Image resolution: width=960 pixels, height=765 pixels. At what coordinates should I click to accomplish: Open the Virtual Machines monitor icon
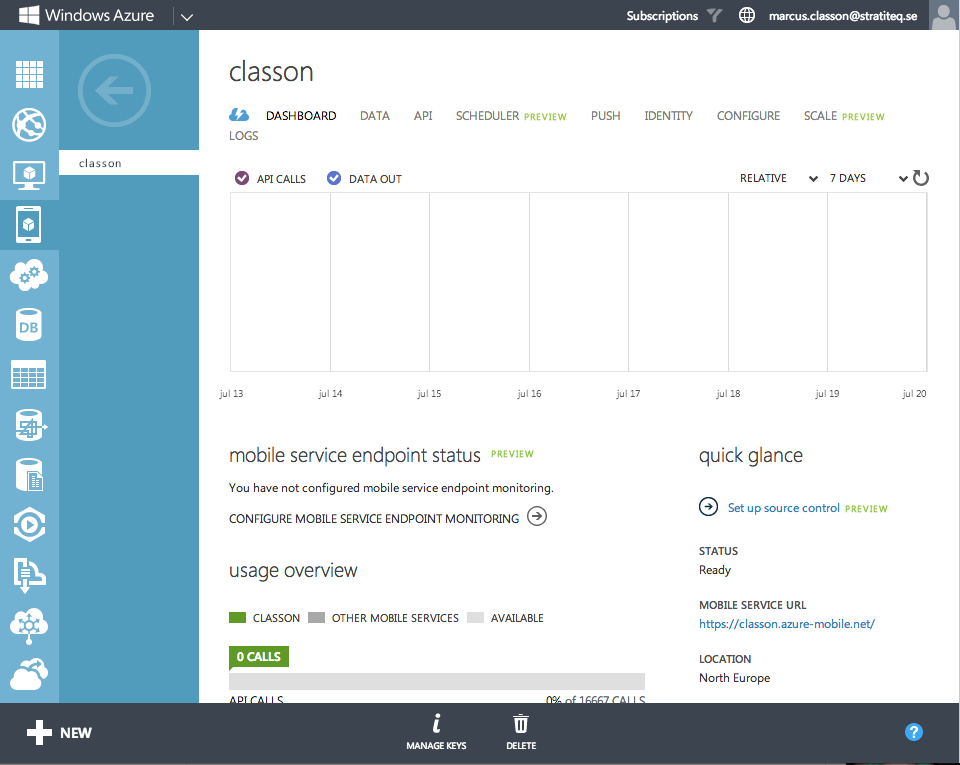coord(29,175)
